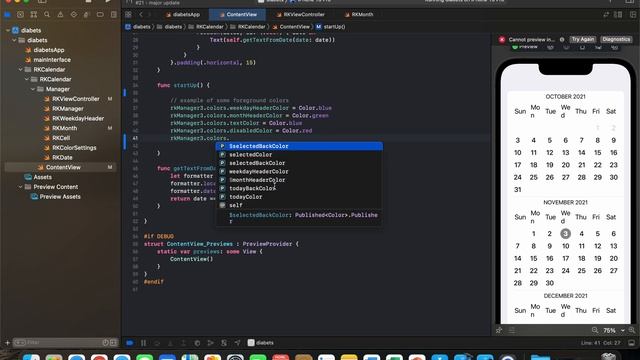Toggle bottom-right debug area panel icon
The width and height of the screenshot is (640, 360).
[x=631, y=343]
